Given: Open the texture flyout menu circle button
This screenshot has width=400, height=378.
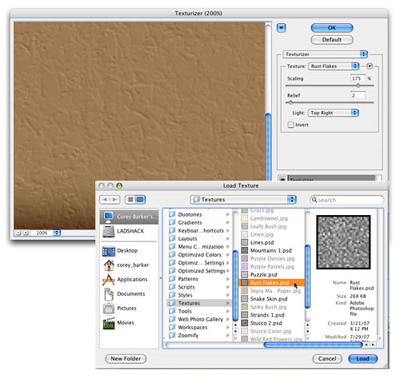Looking at the screenshot, I should [x=369, y=66].
